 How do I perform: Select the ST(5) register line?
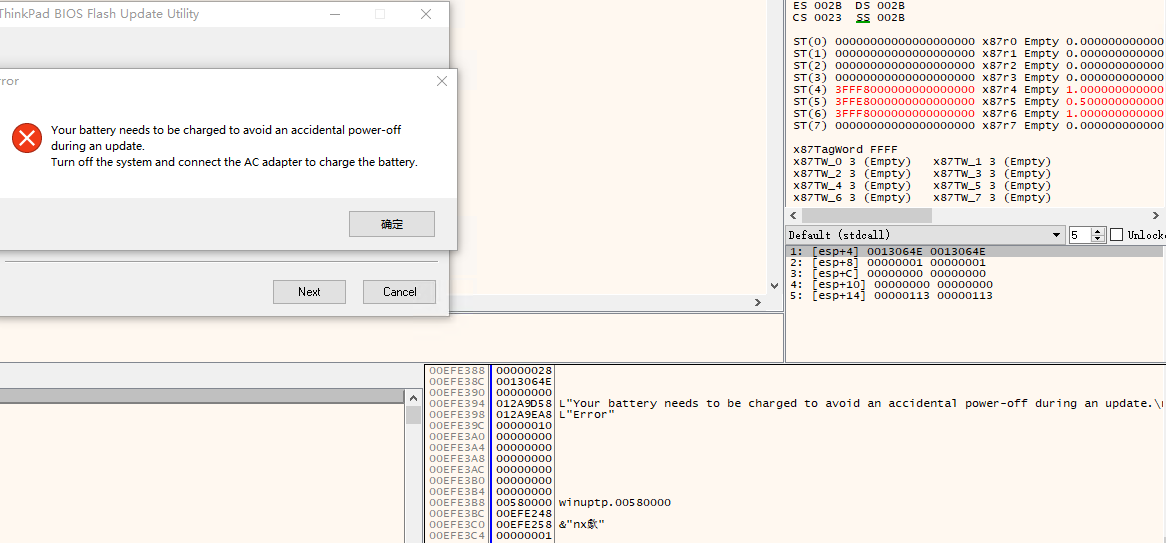click(x=978, y=101)
